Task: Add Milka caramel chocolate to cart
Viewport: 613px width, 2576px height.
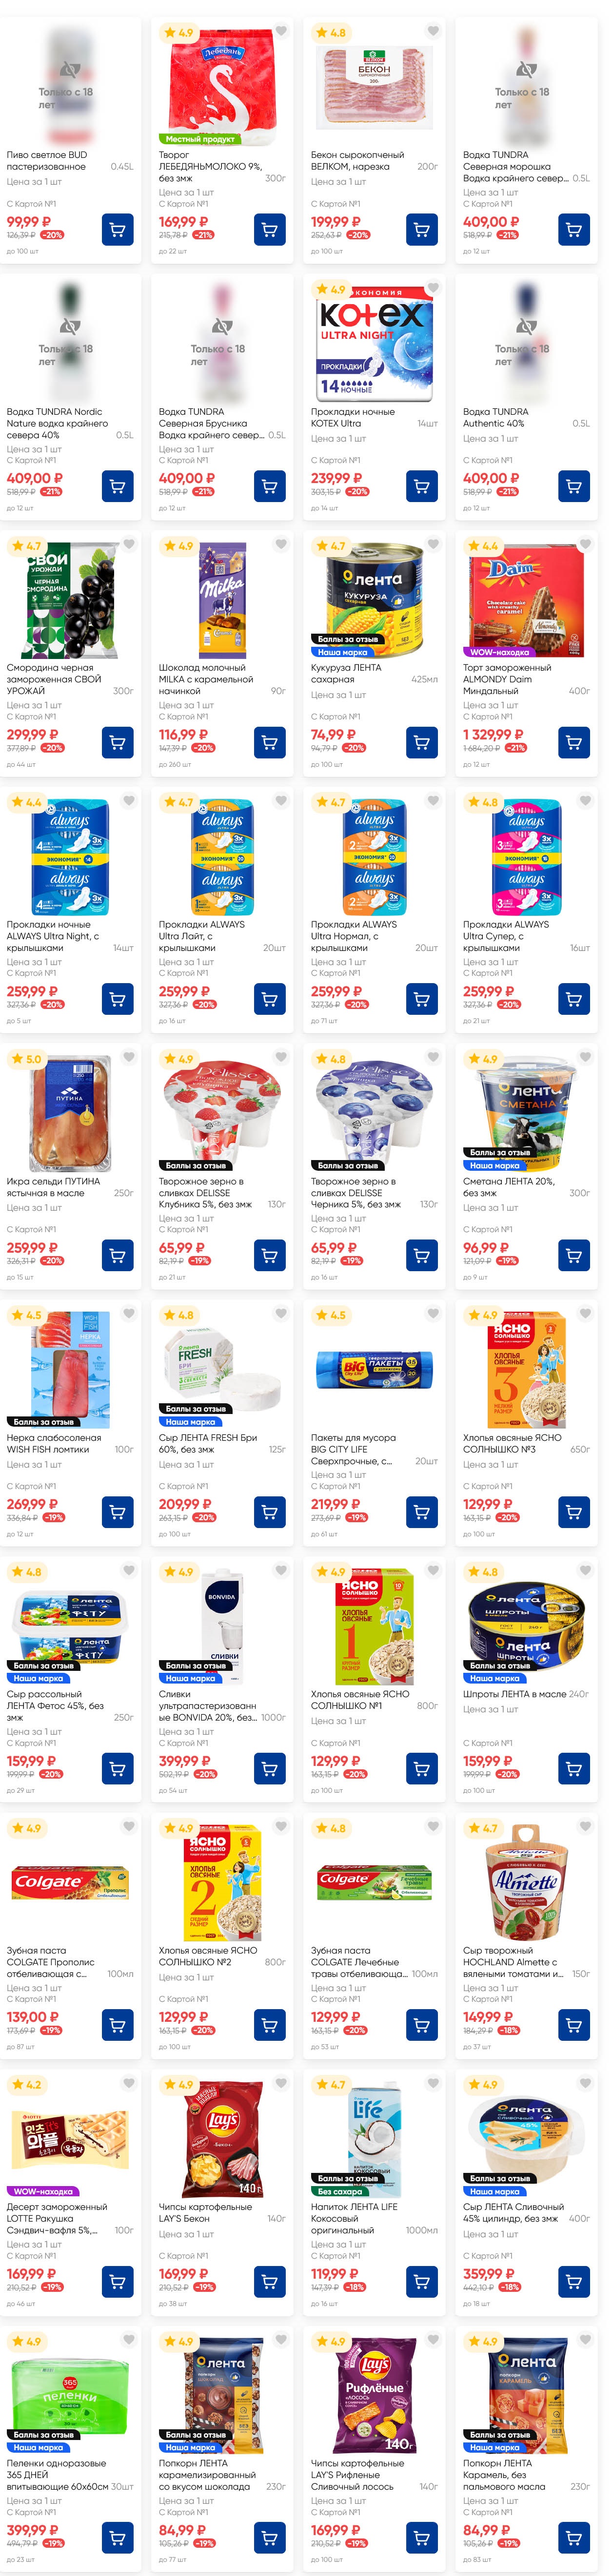Action: point(269,742)
